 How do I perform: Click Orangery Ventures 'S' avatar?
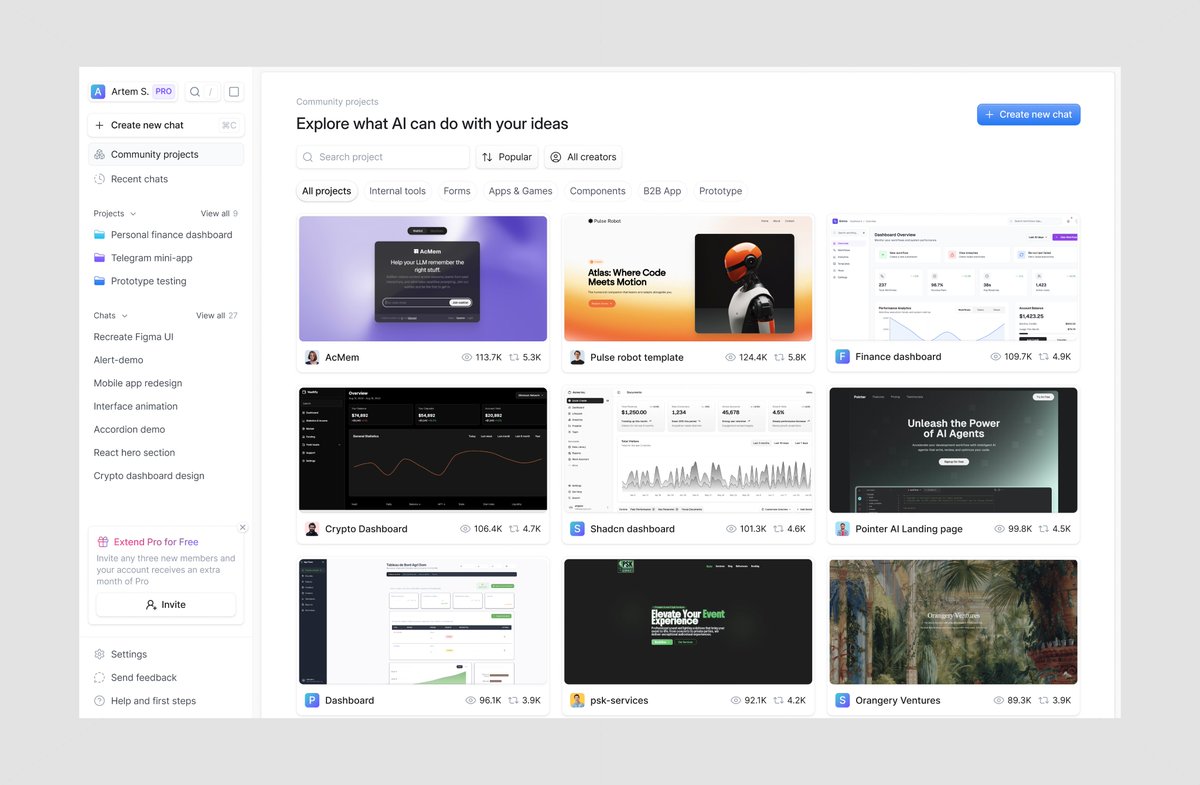(x=842, y=700)
